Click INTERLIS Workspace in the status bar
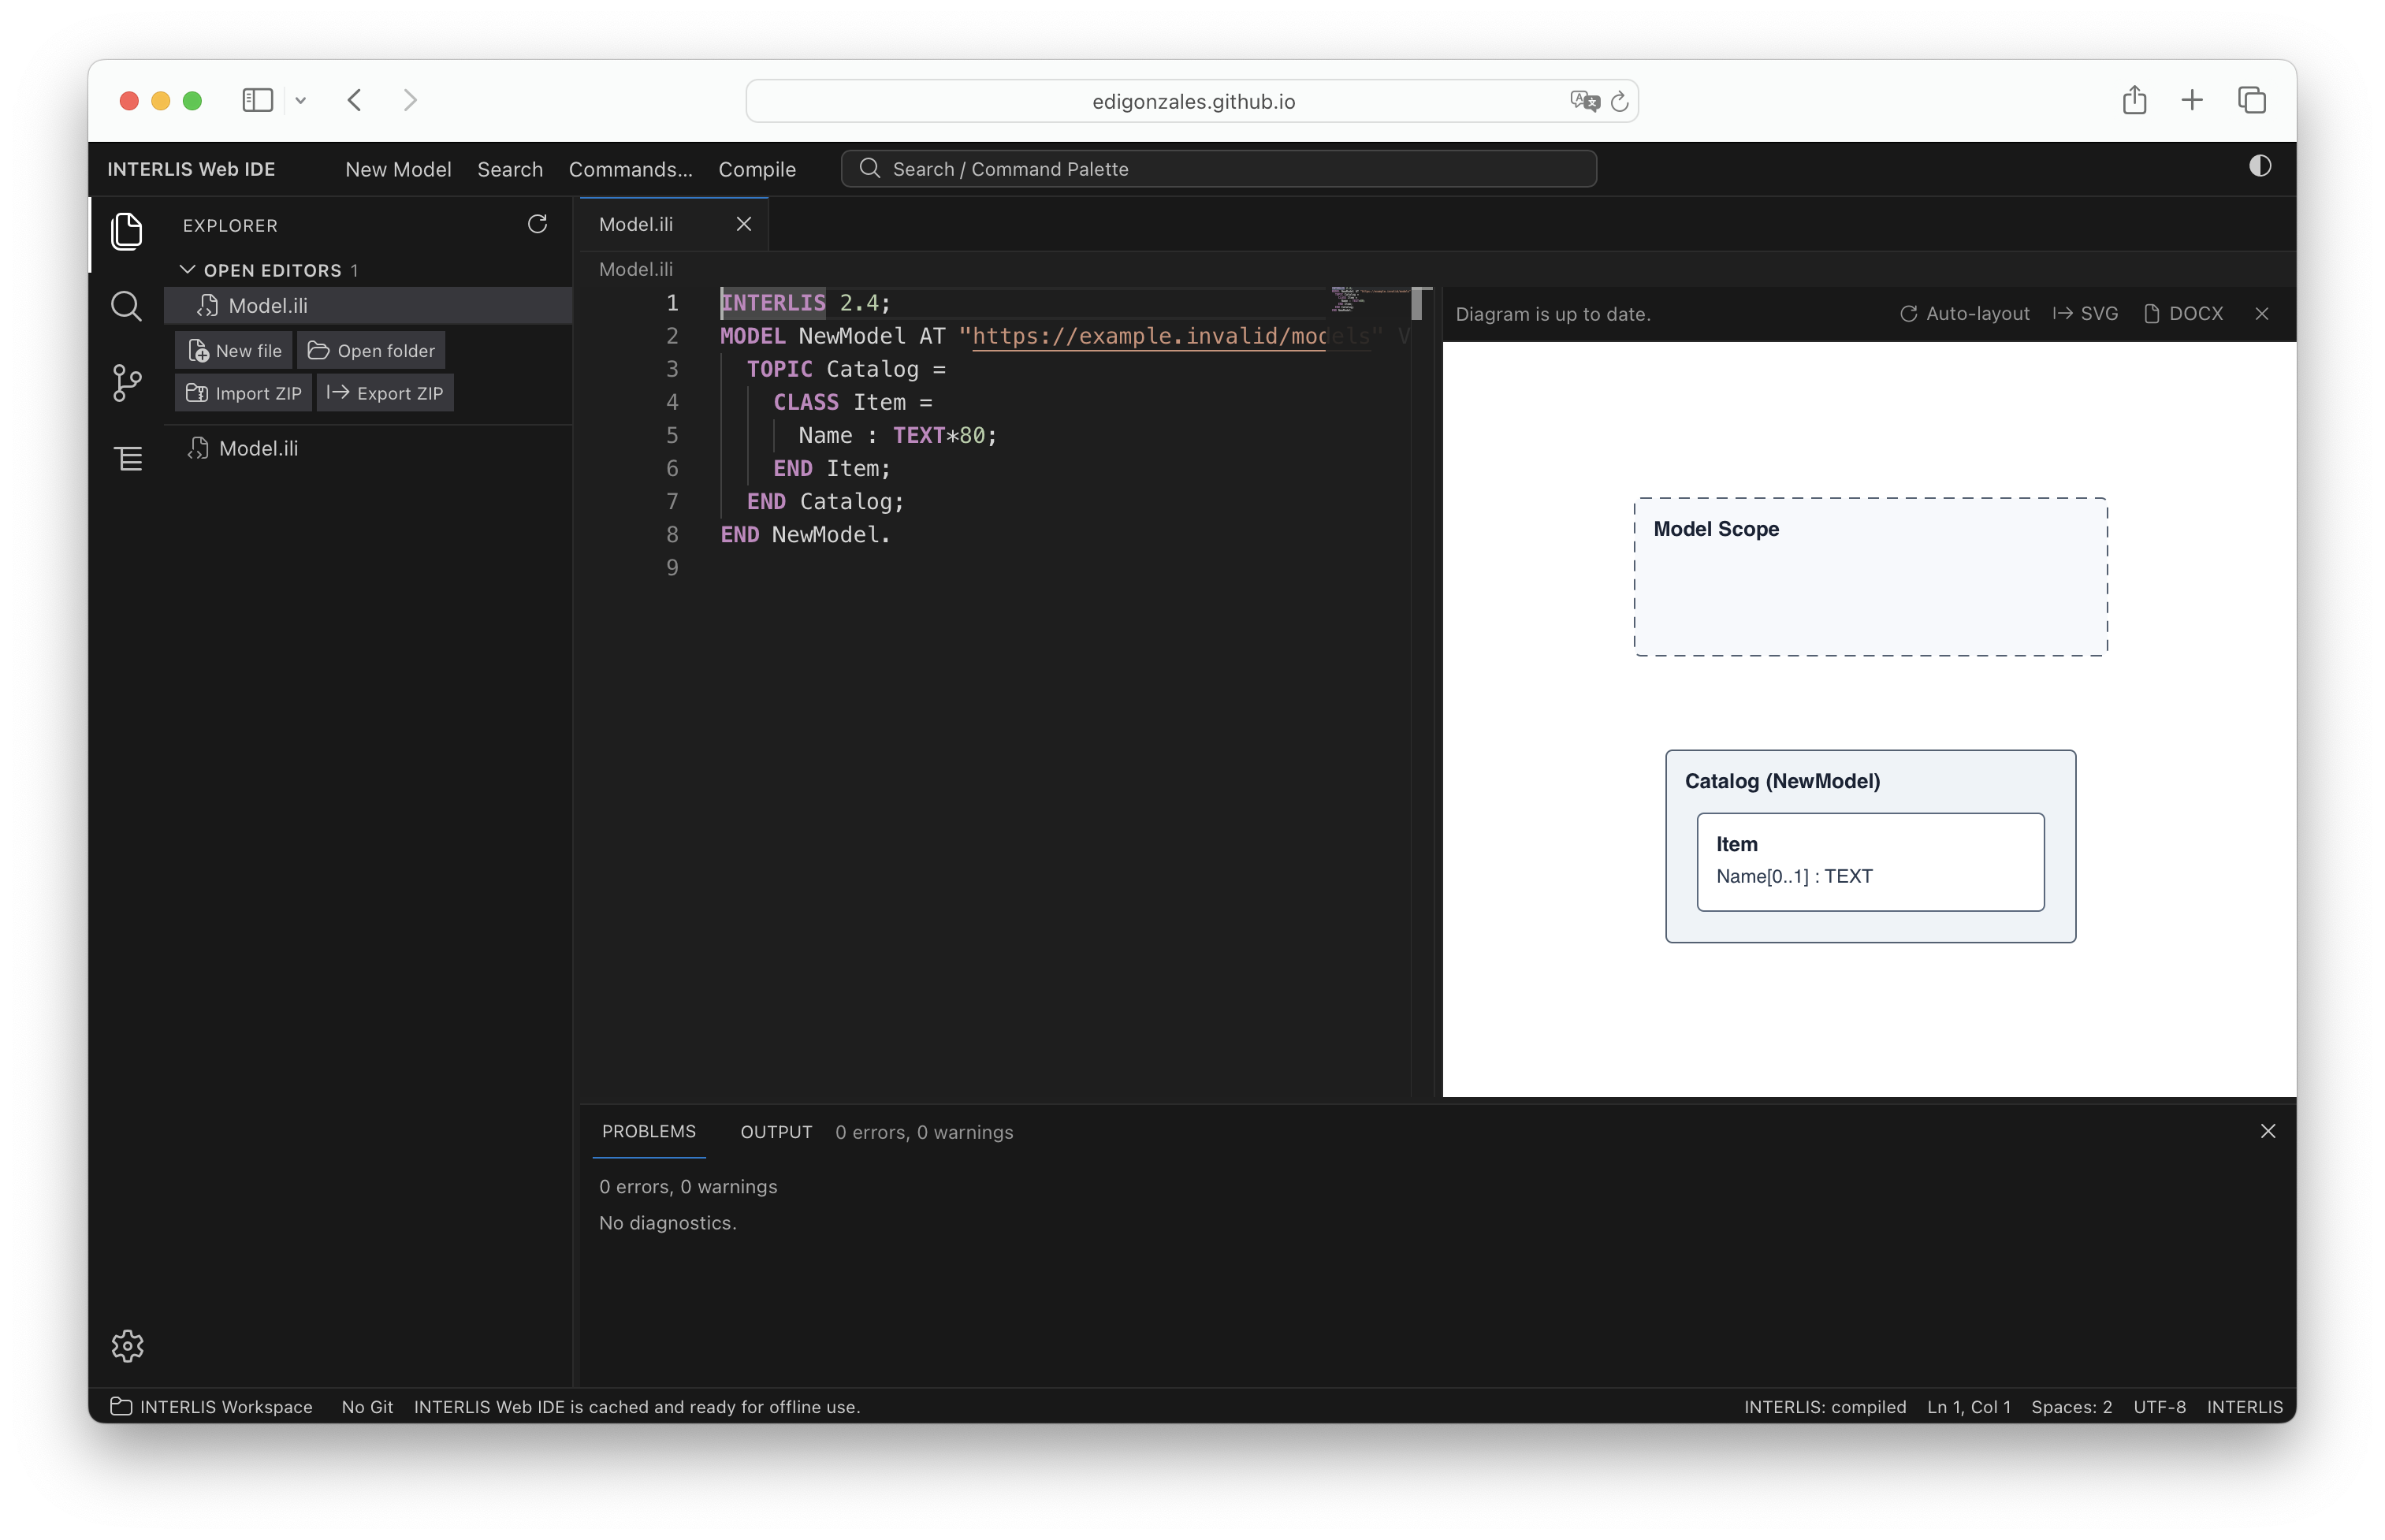Viewport: 2385px width, 1540px height. [x=211, y=1406]
